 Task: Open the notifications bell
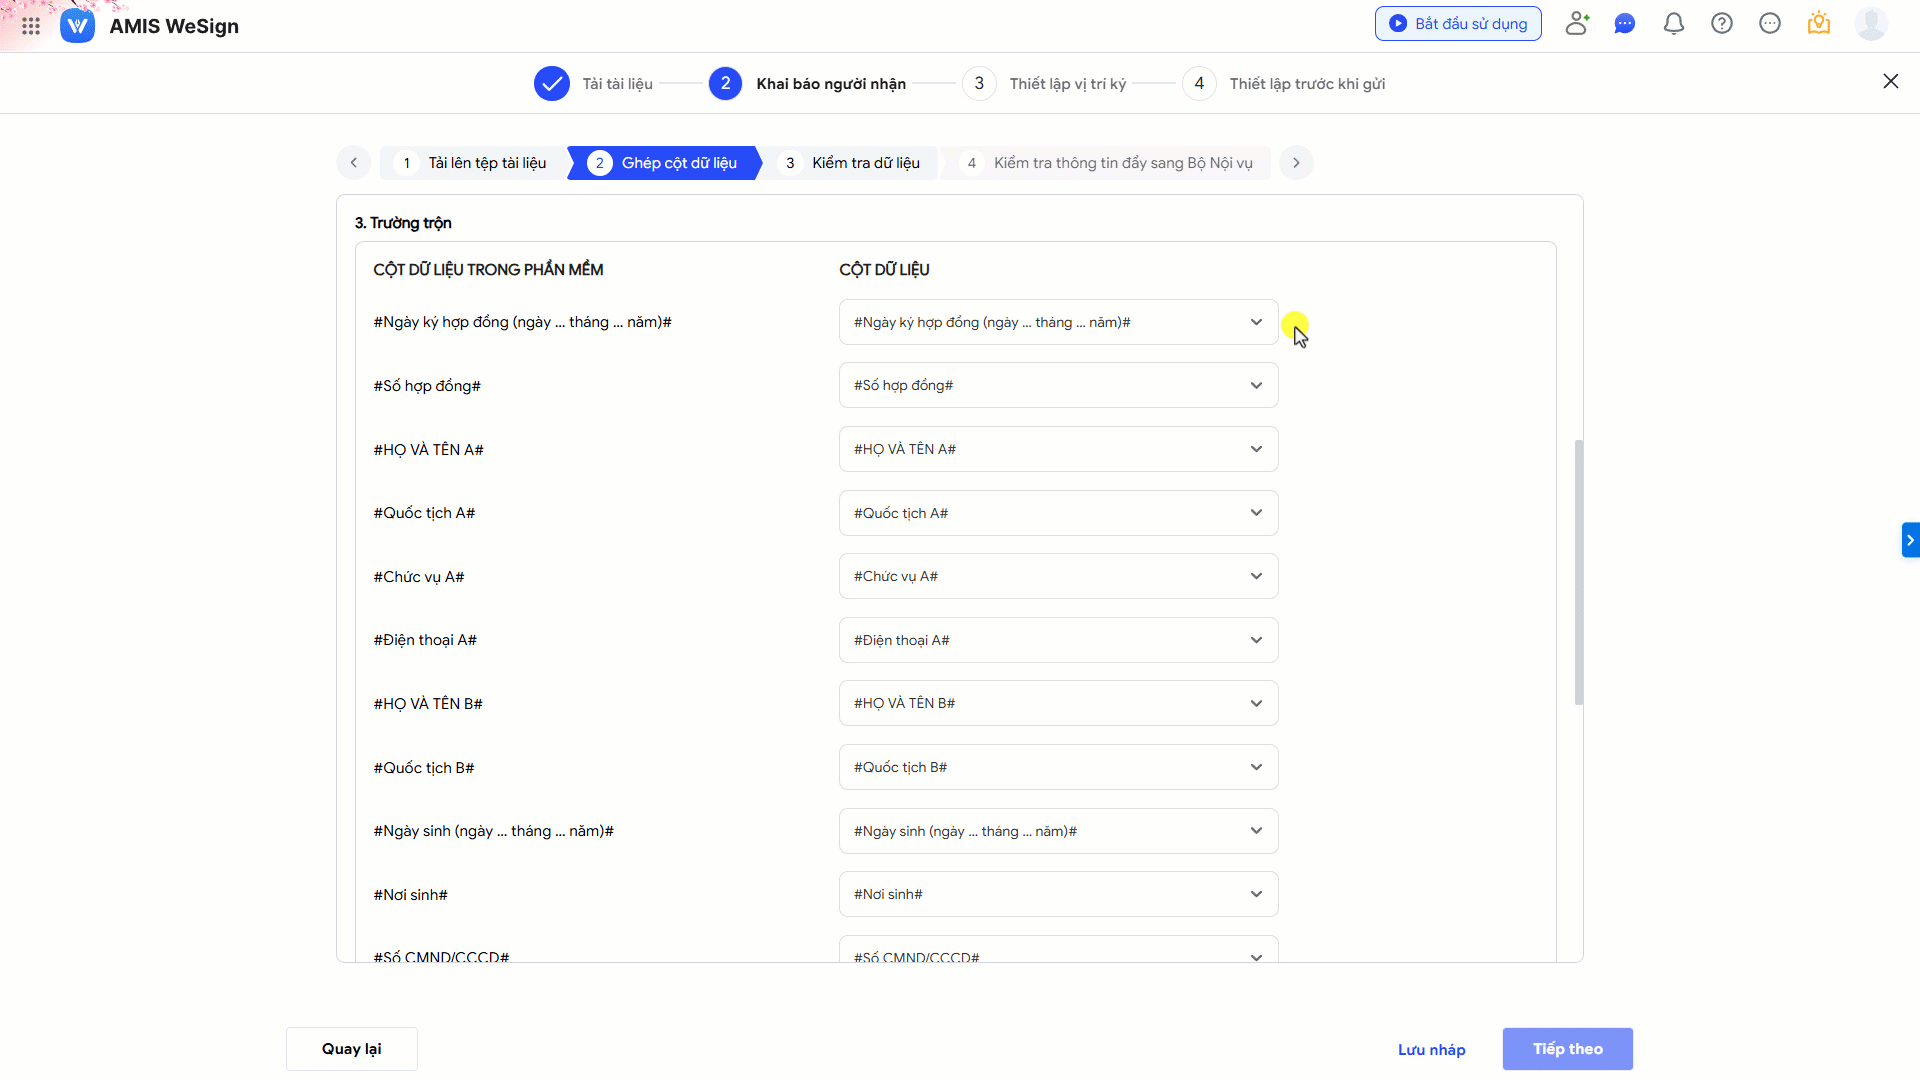click(1673, 23)
